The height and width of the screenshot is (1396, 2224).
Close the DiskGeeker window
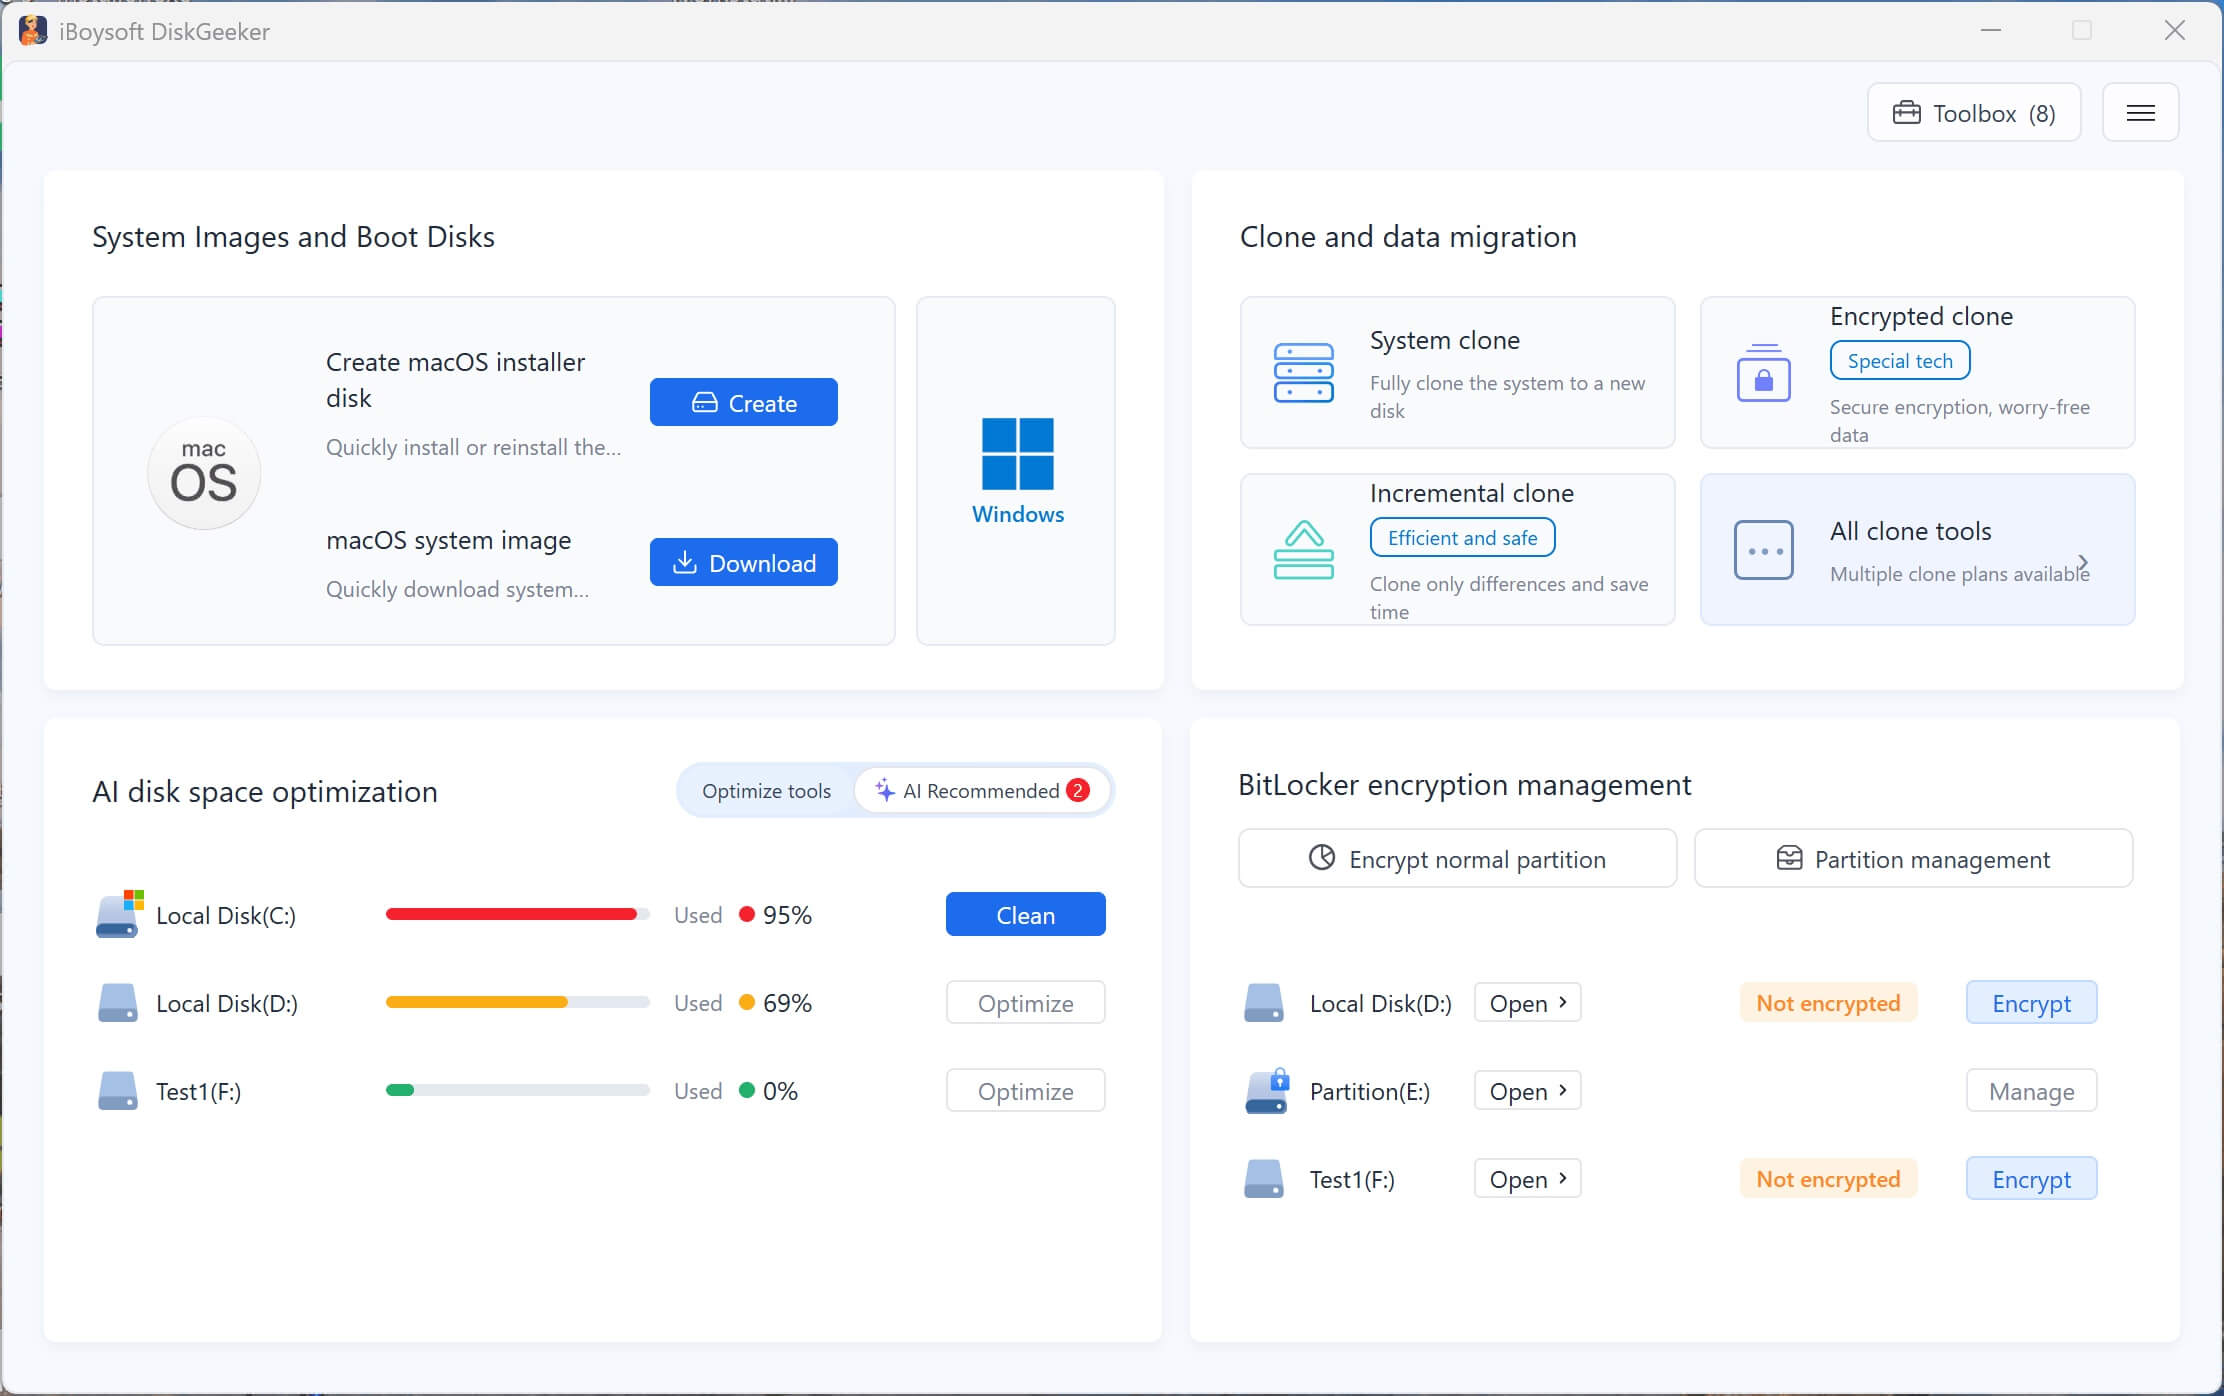pyautogui.click(x=2174, y=31)
